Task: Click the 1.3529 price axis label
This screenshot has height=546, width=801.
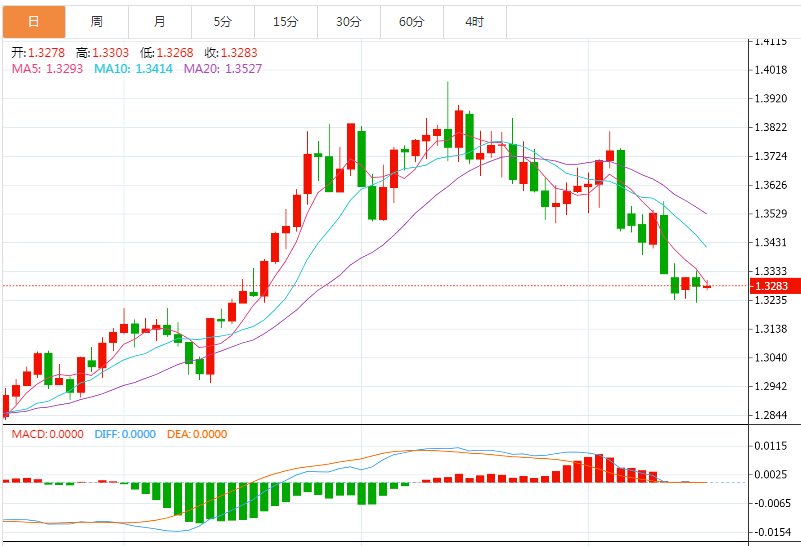Action: [x=771, y=213]
